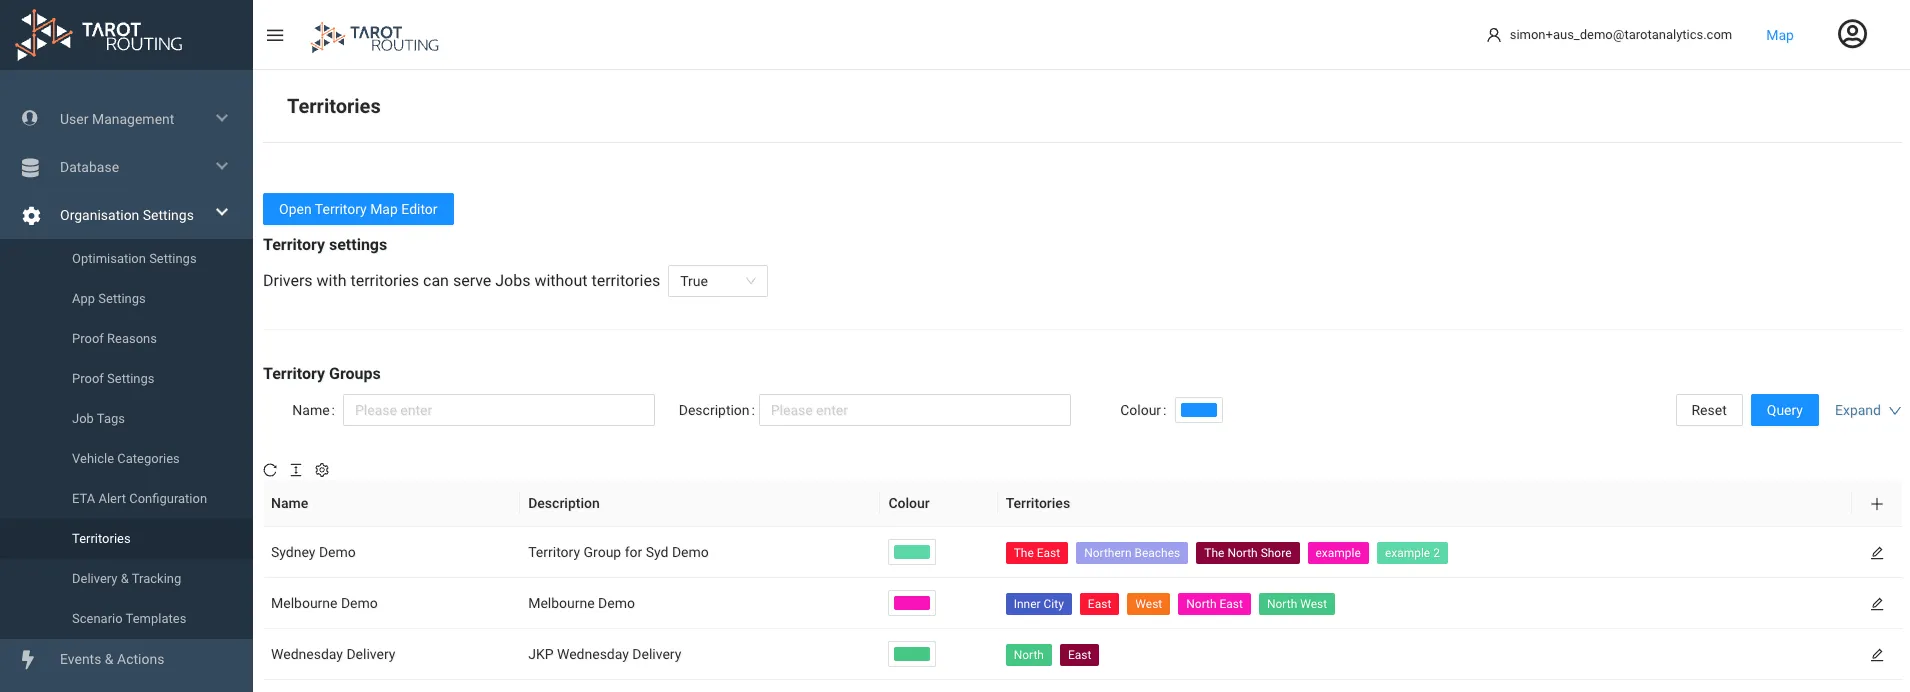Edit the Melbourne Demo row
The height and width of the screenshot is (692, 1910).
(1877, 604)
